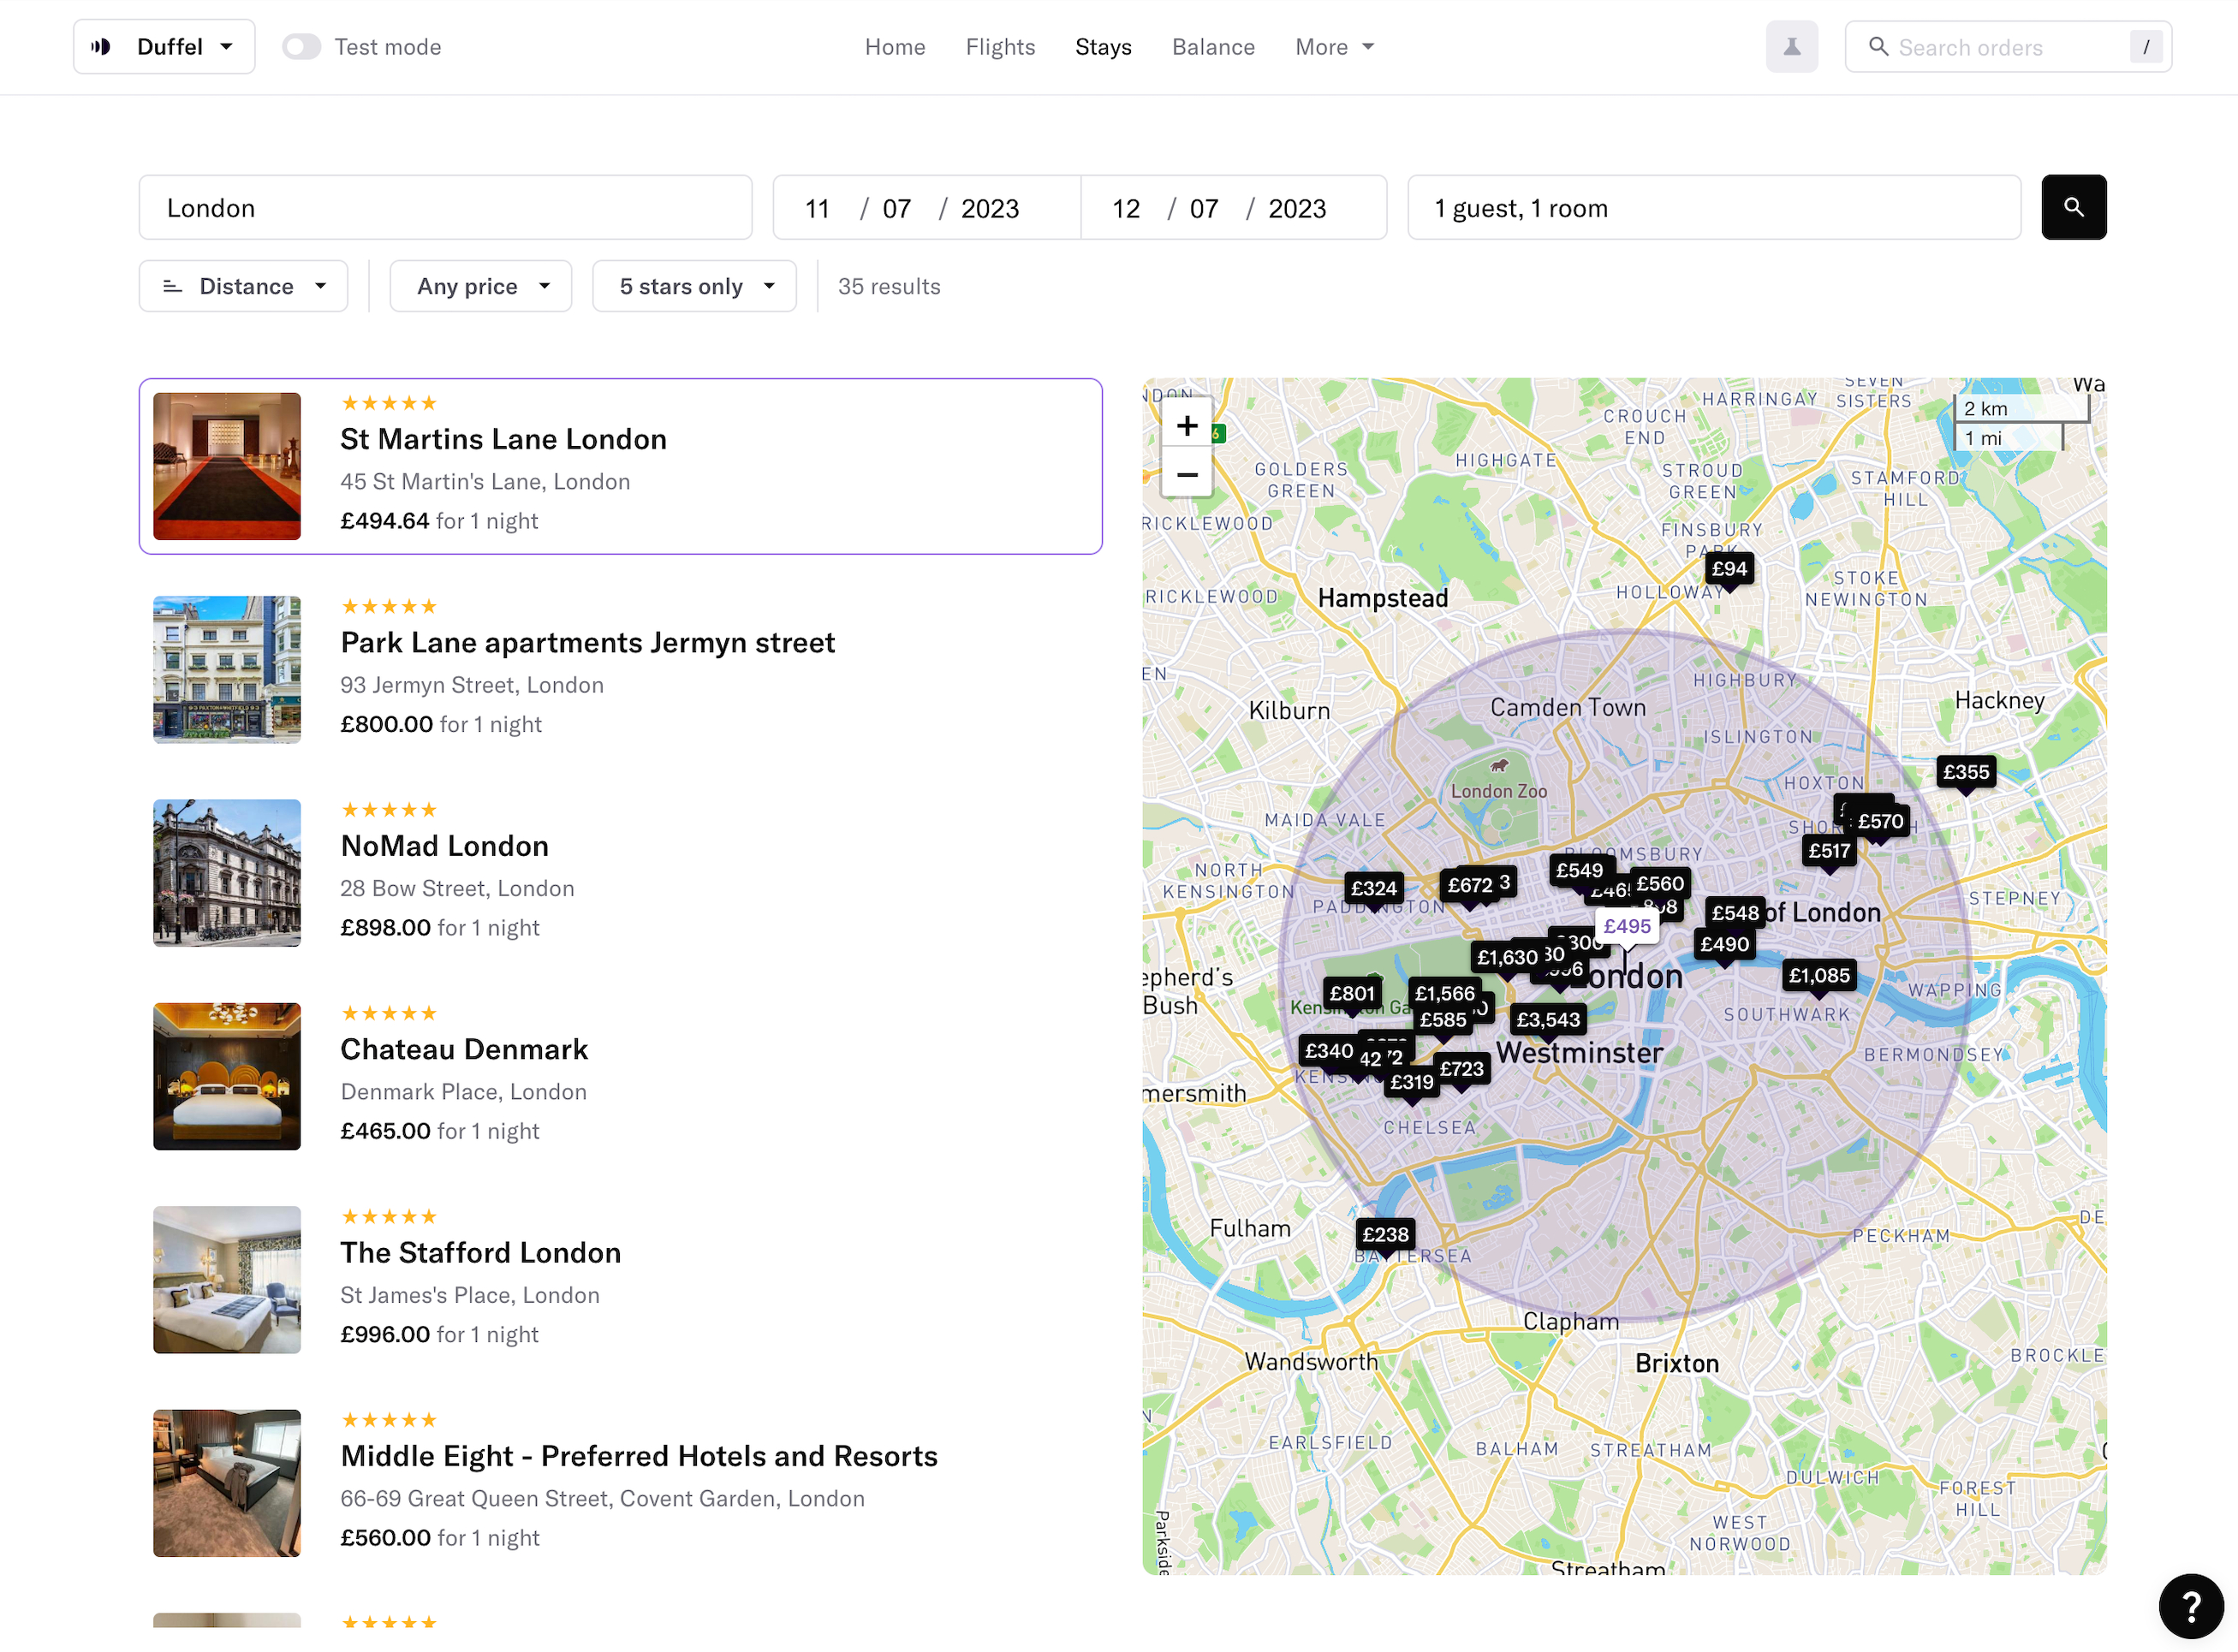Open the Duffel organization dropdown
Screen dimensions: 2238x1652
pos(164,47)
